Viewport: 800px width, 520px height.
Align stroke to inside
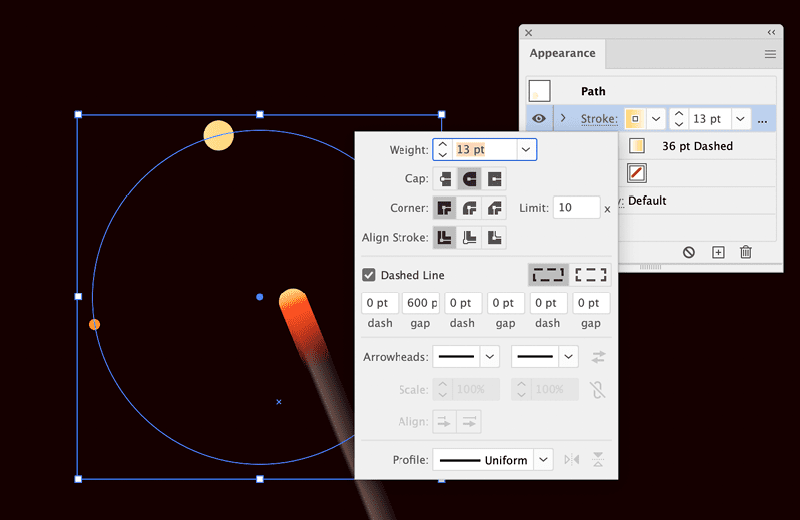(x=469, y=238)
